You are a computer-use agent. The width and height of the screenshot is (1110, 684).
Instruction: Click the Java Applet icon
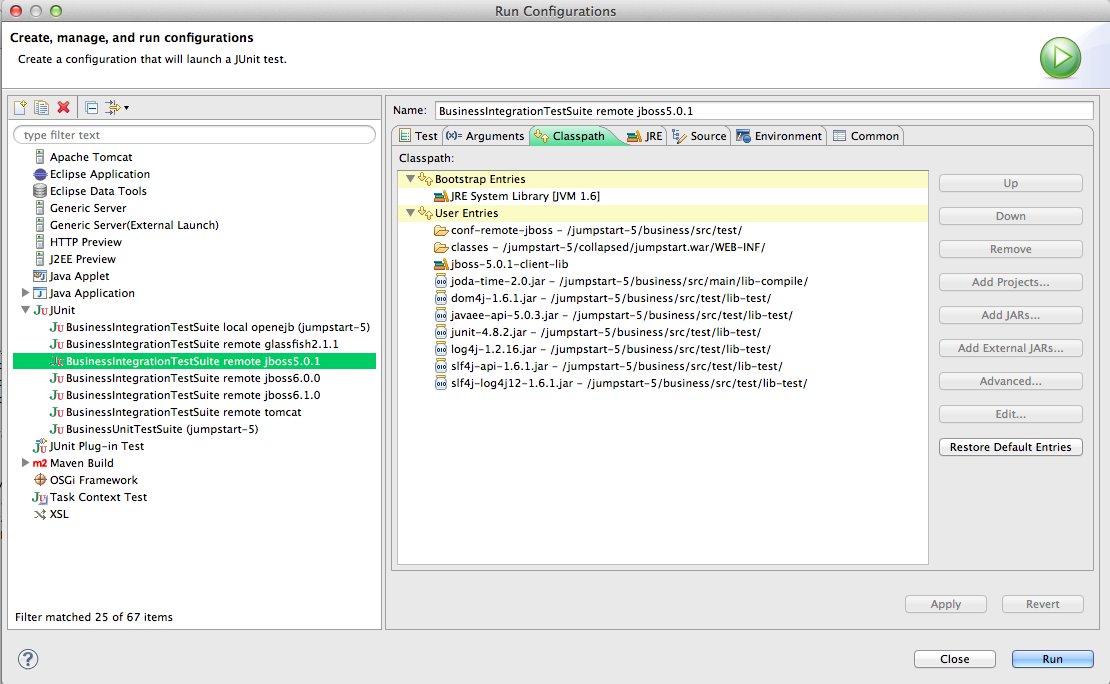(x=40, y=276)
